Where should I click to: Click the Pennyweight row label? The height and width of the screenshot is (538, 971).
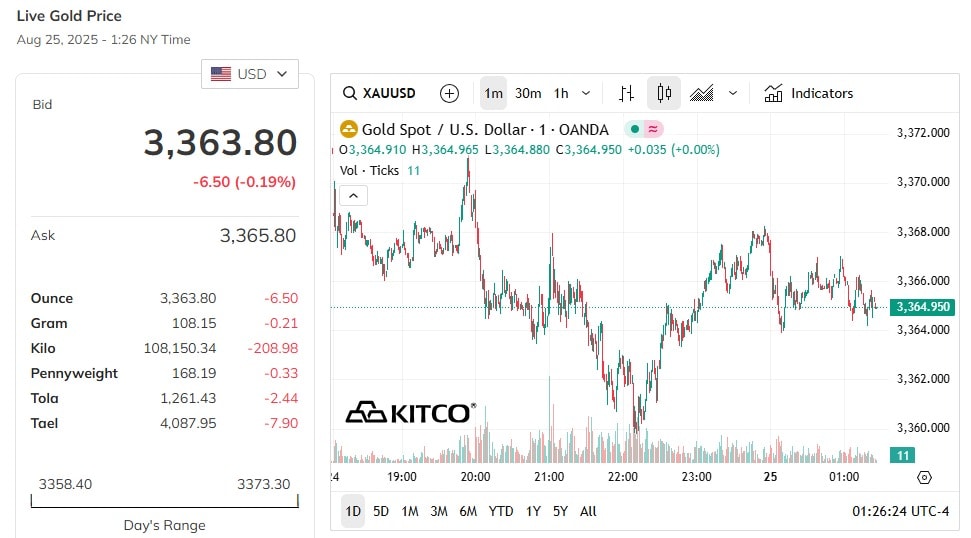point(74,373)
